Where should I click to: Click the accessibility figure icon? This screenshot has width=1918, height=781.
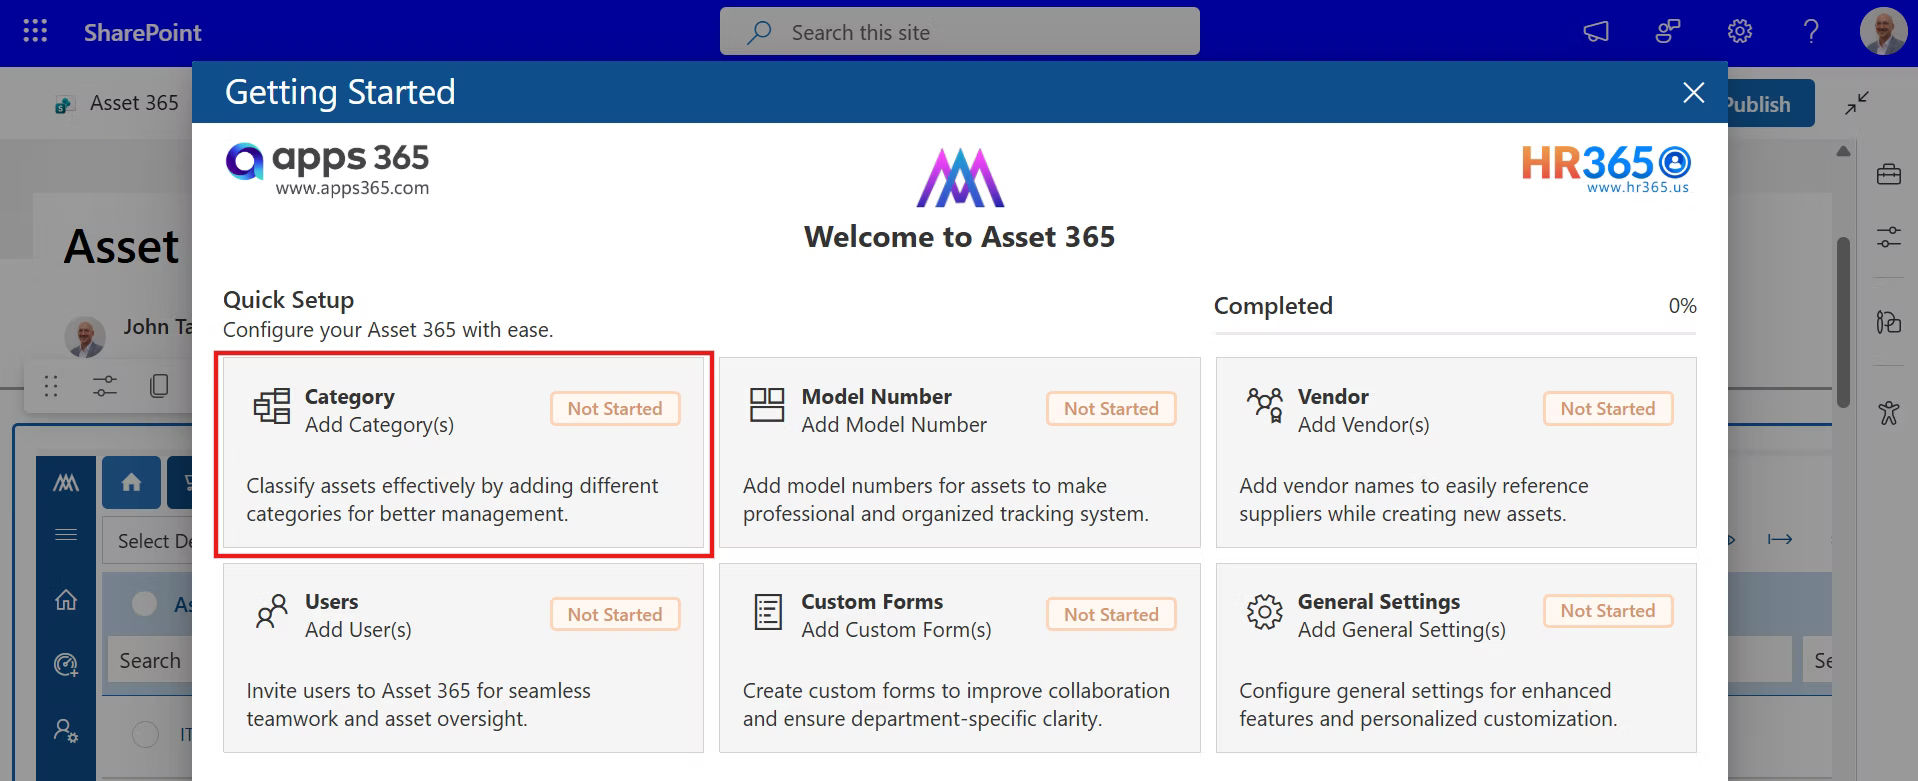pyautogui.click(x=1888, y=412)
